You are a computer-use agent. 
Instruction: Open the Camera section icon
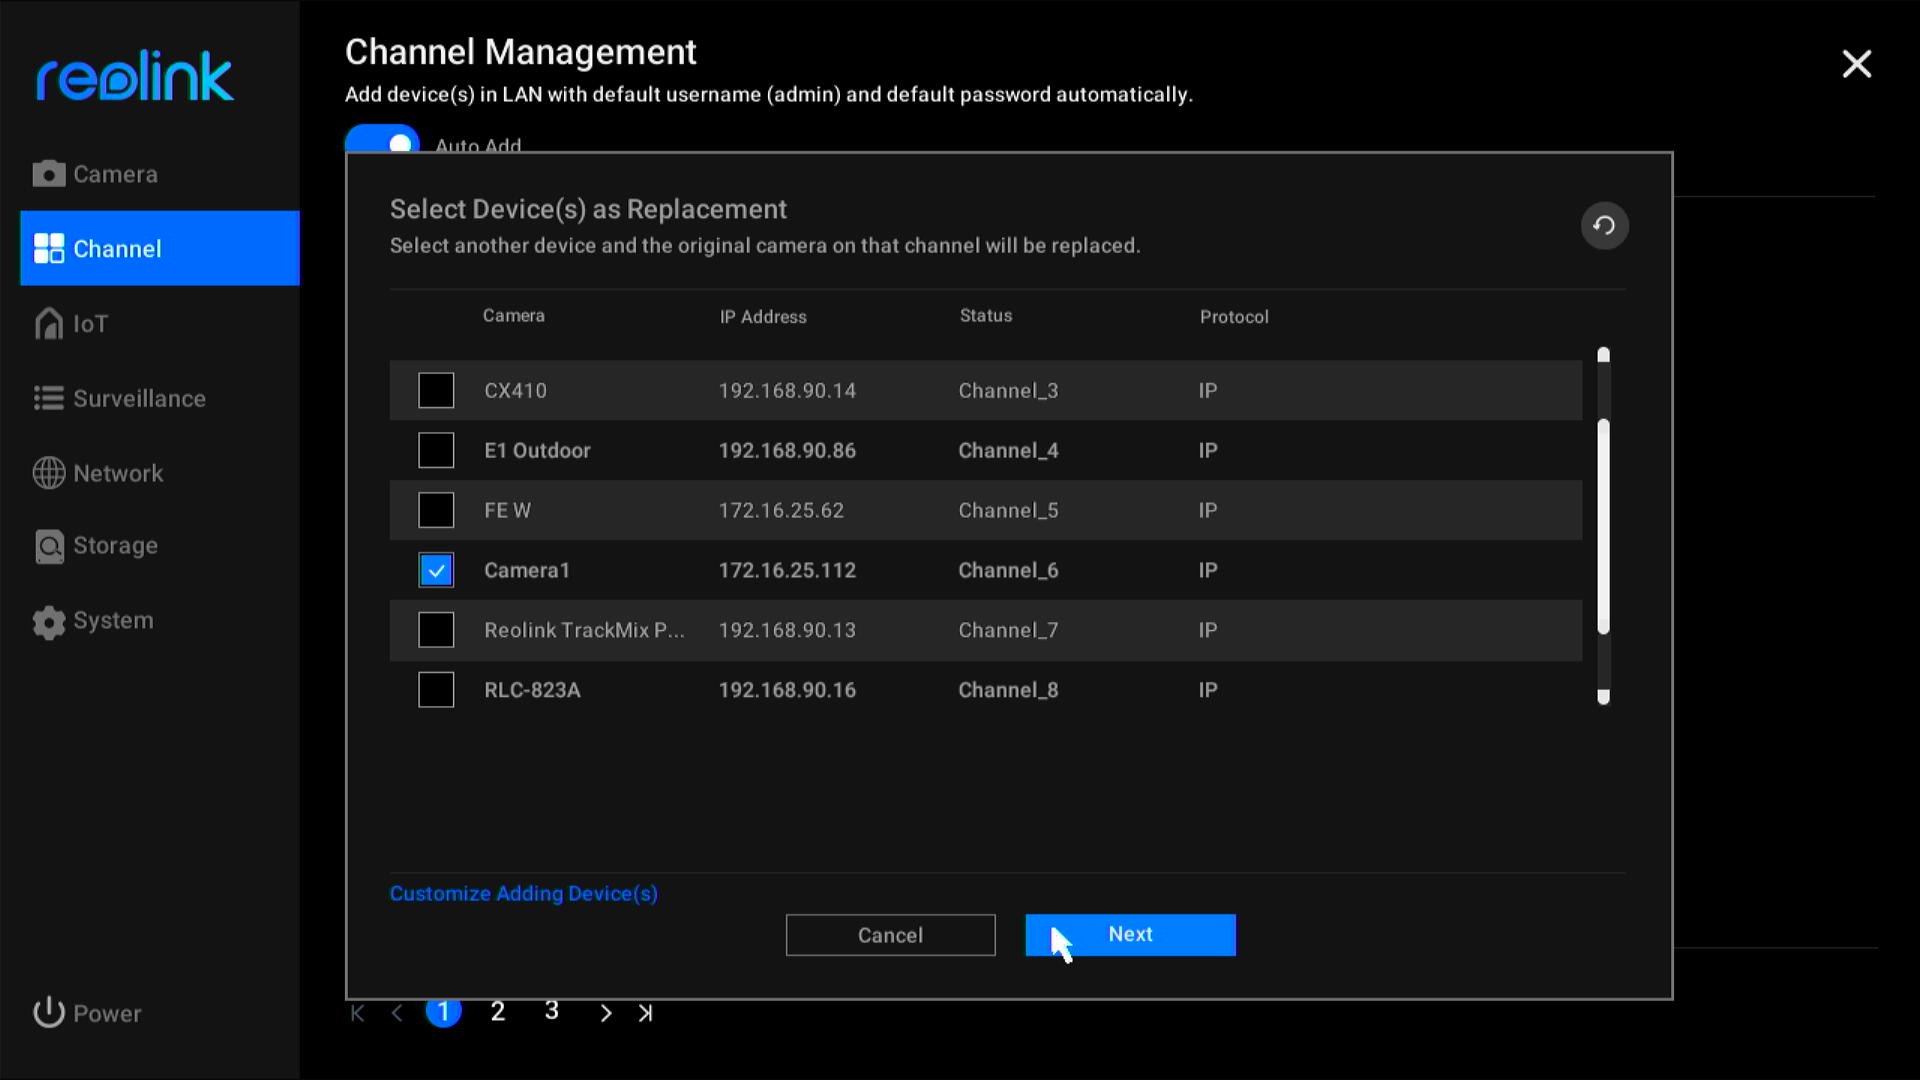[48, 174]
